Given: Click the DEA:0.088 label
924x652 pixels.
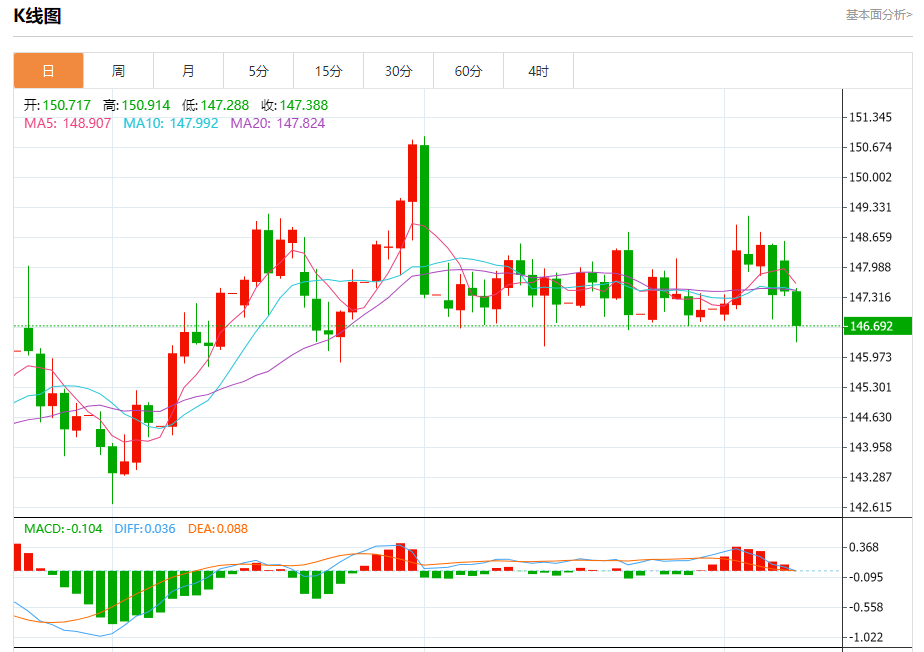Looking at the screenshot, I should [x=218, y=529].
